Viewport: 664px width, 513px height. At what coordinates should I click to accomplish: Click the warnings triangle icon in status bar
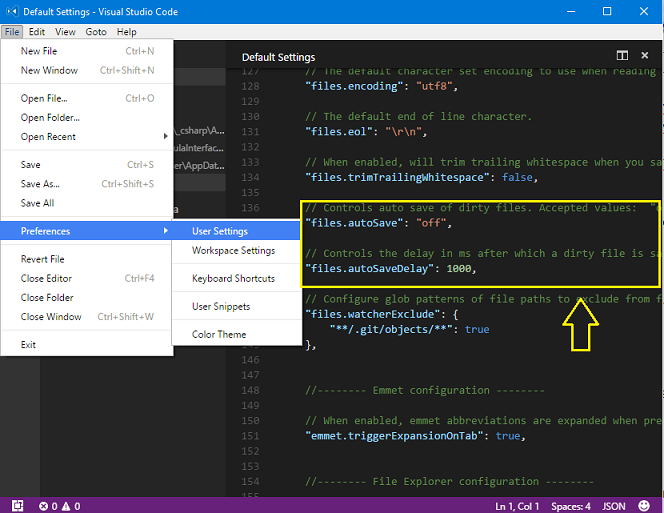(66, 506)
